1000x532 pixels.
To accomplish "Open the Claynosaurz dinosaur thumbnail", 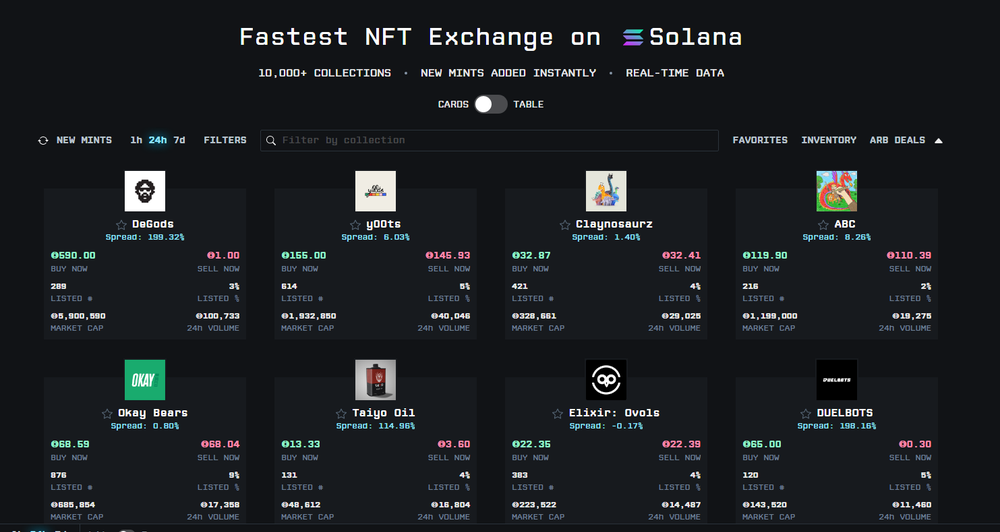I will pos(606,191).
